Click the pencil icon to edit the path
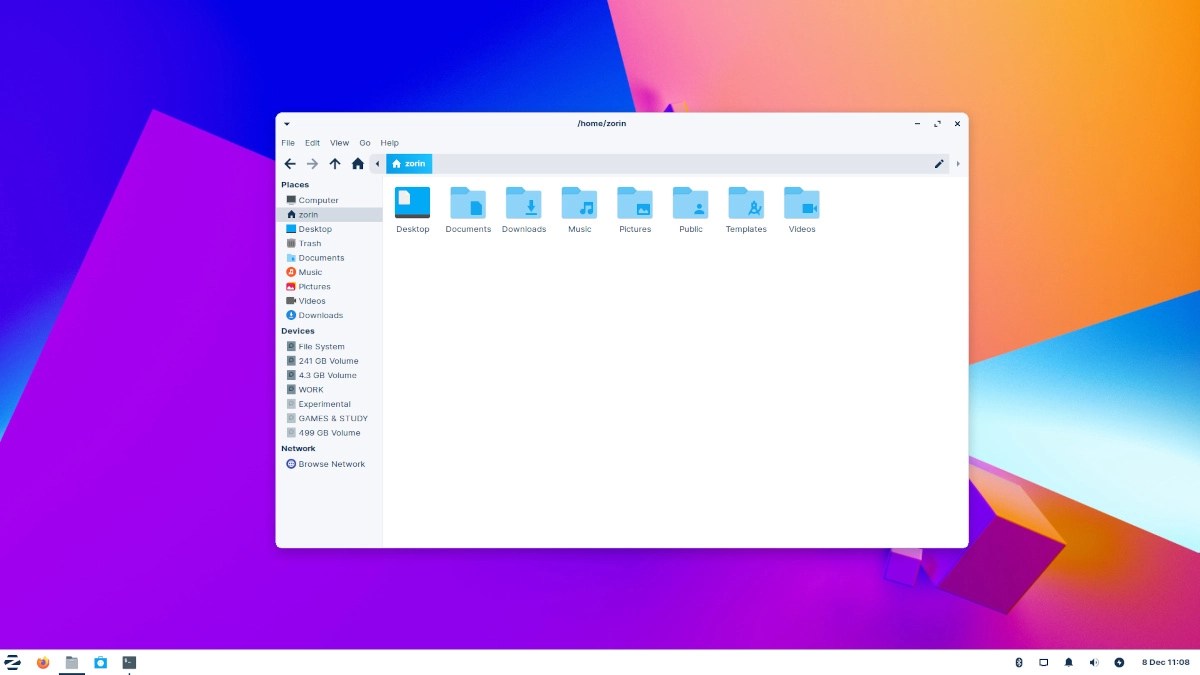 (x=938, y=163)
